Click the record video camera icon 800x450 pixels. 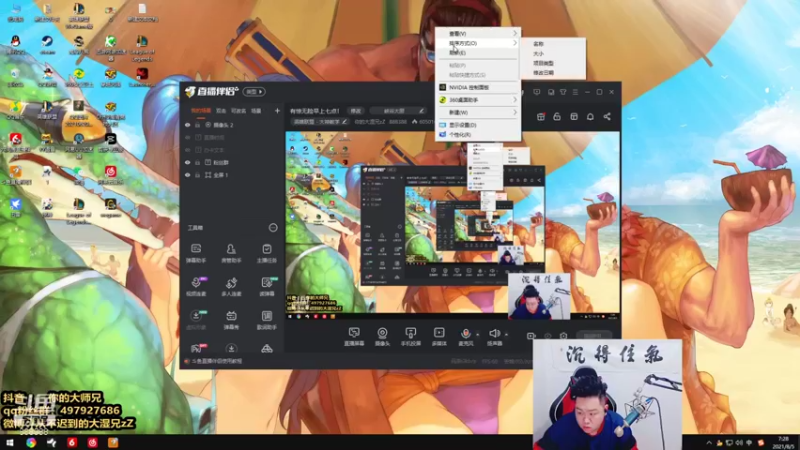pyautogui.click(x=531, y=336)
